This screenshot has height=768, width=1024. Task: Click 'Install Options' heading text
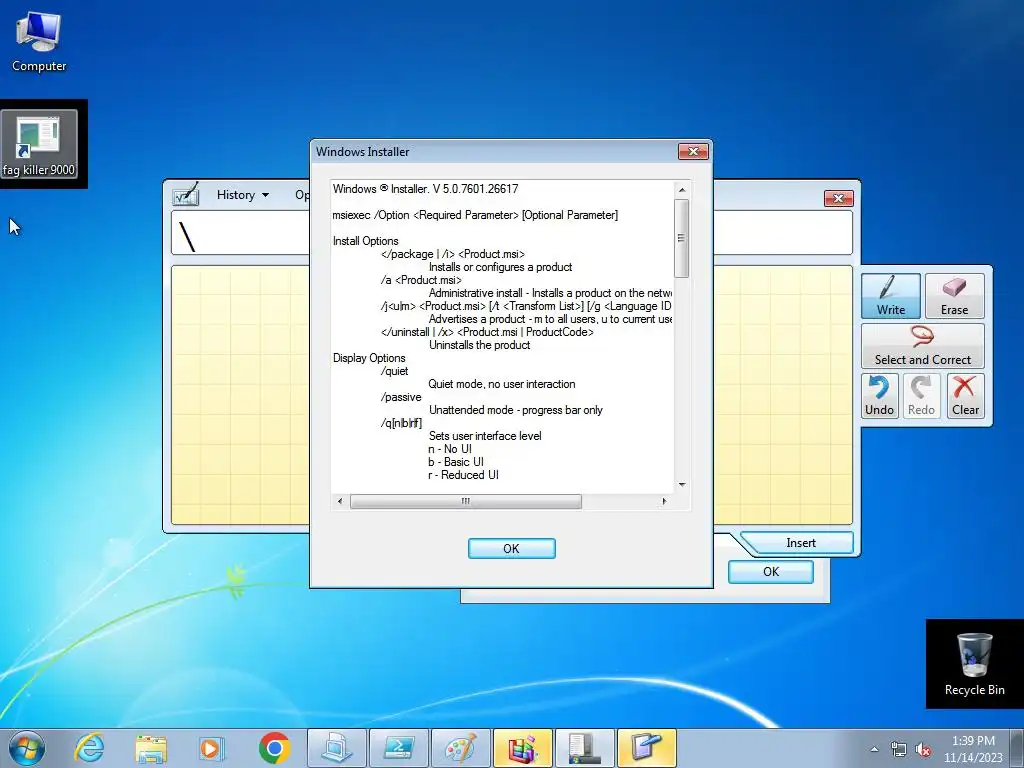(365, 241)
